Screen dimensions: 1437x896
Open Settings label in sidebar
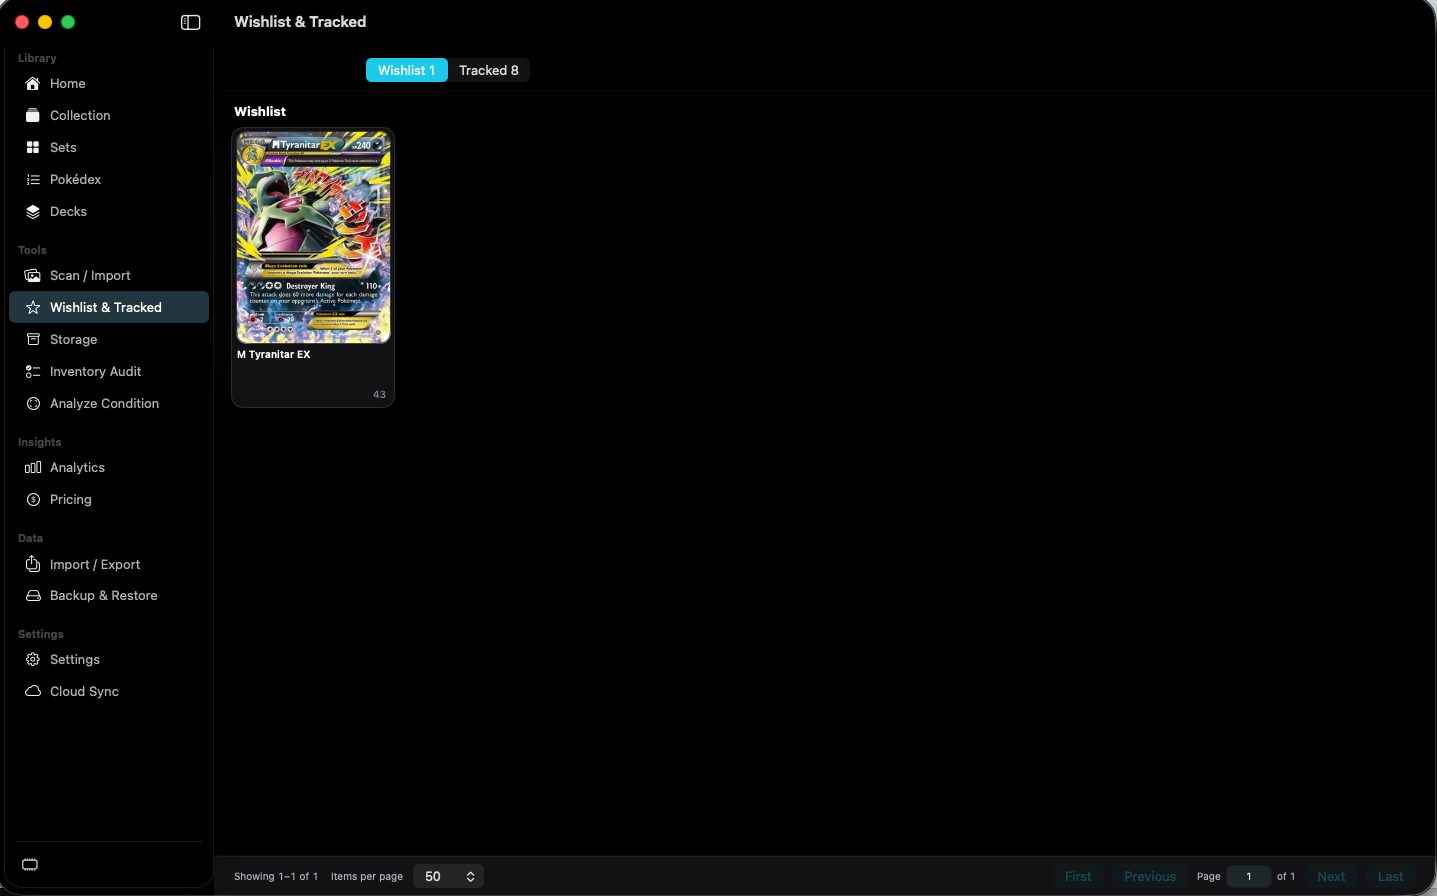pos(74,659)
